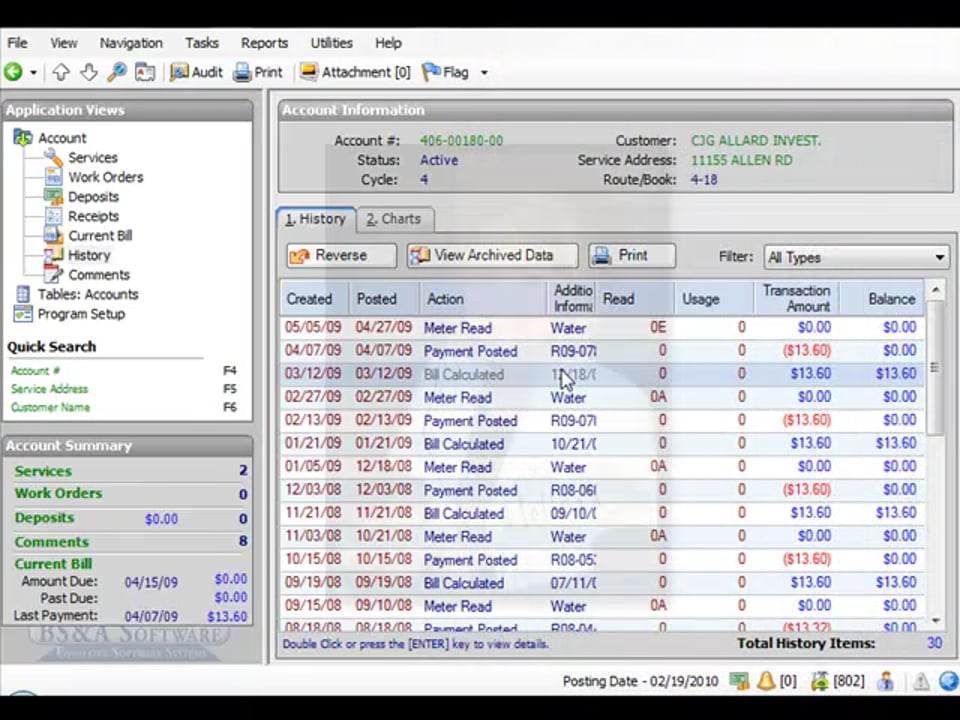Select the 01/21/09 Bill Calculated row
This screenshot has width=960, height=720.
pos(602,444)
